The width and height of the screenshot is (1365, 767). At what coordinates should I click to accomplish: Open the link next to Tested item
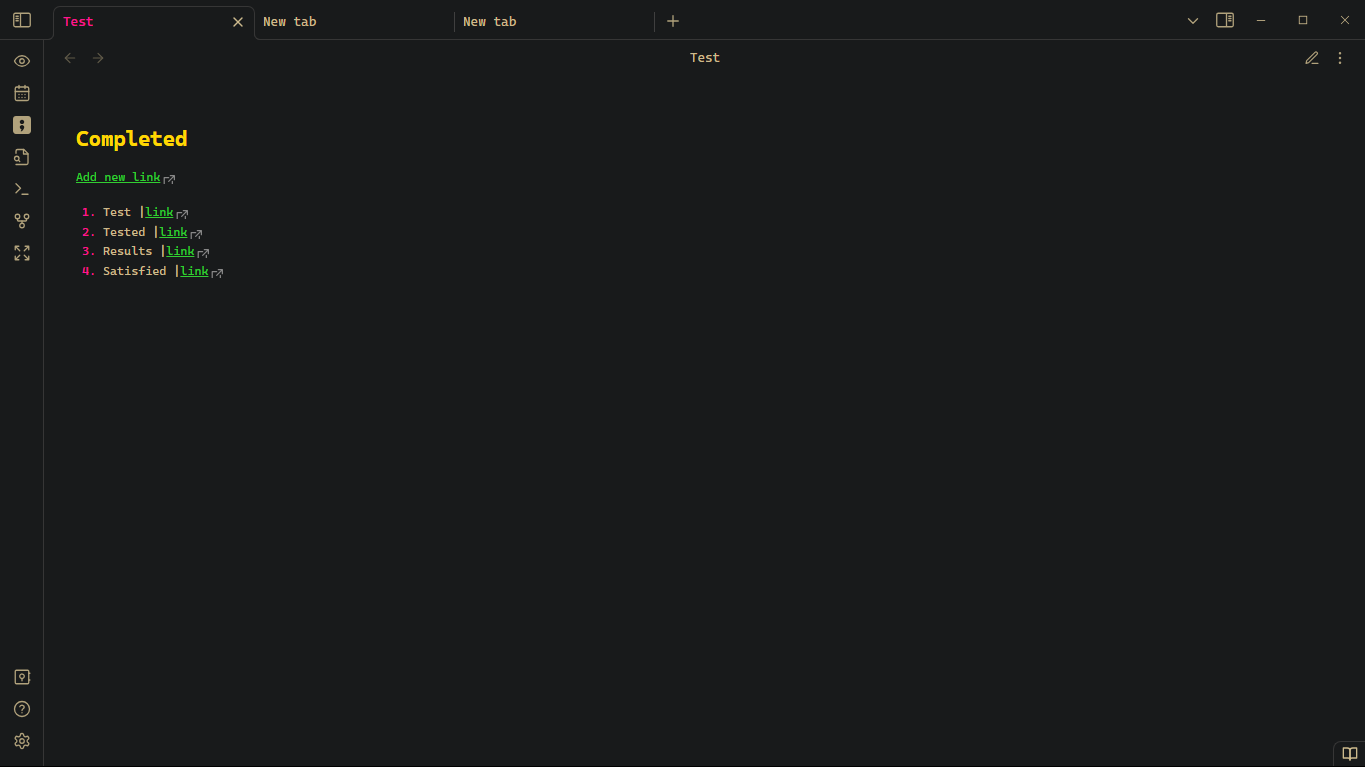(174, 232)
